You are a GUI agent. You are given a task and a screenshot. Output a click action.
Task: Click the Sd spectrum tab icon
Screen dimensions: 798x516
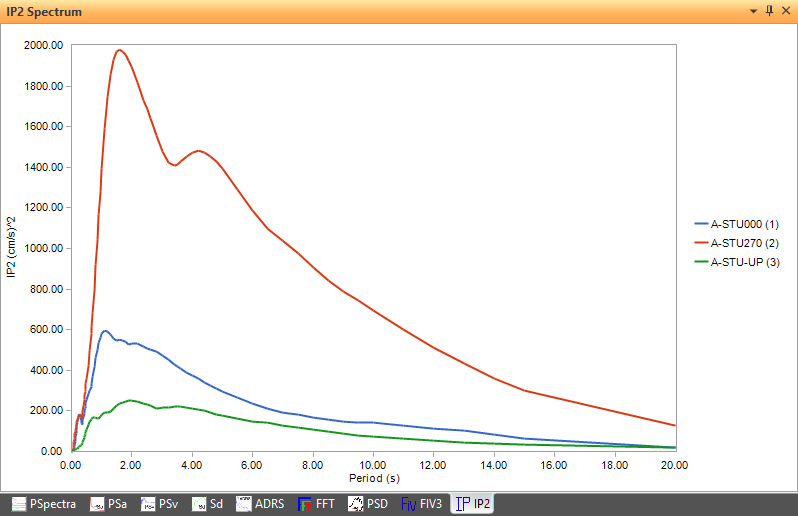pyautogui.click(x=199, y=504)
